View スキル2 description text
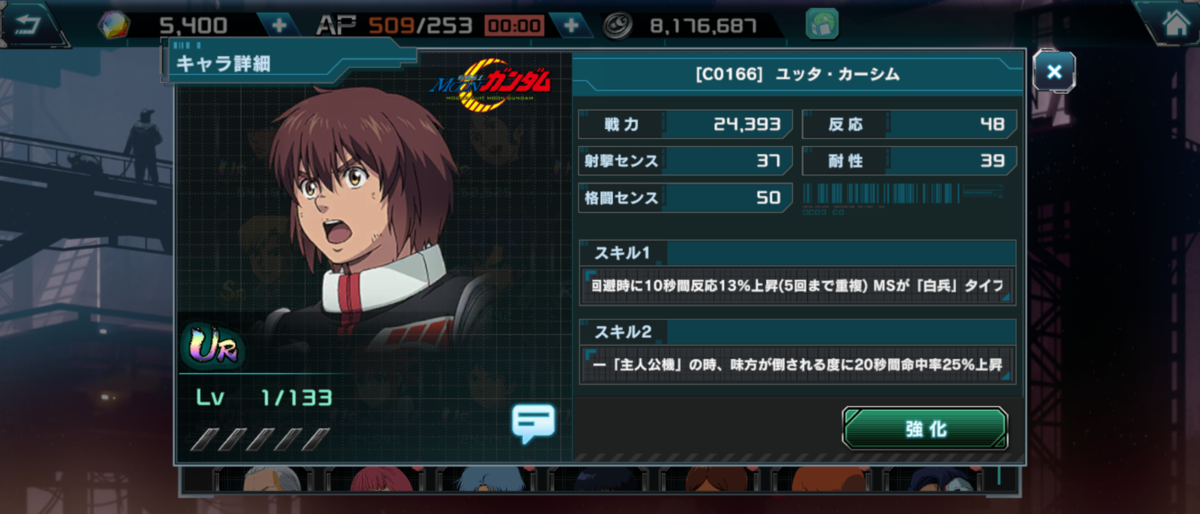 point(798,365)
